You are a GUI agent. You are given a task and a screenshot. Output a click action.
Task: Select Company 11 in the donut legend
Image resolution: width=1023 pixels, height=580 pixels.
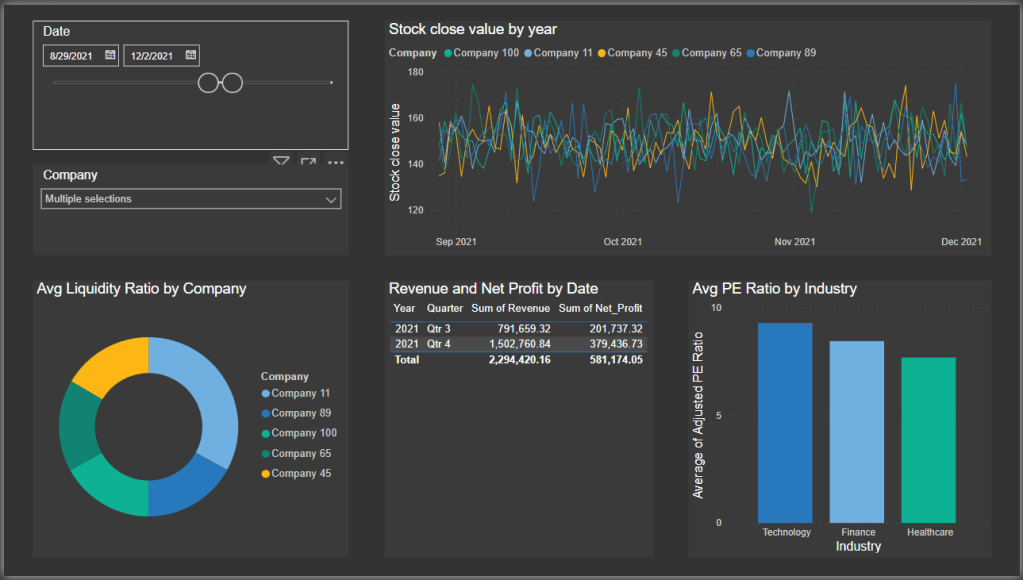pos(300,394)
